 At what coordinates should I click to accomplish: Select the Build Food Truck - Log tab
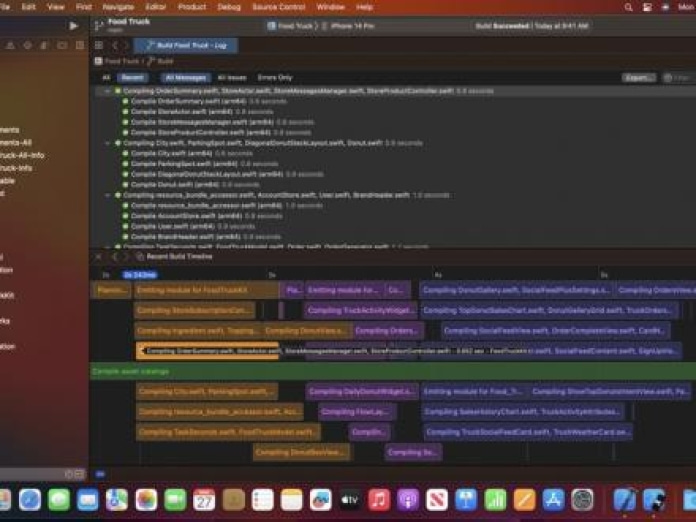186,45
